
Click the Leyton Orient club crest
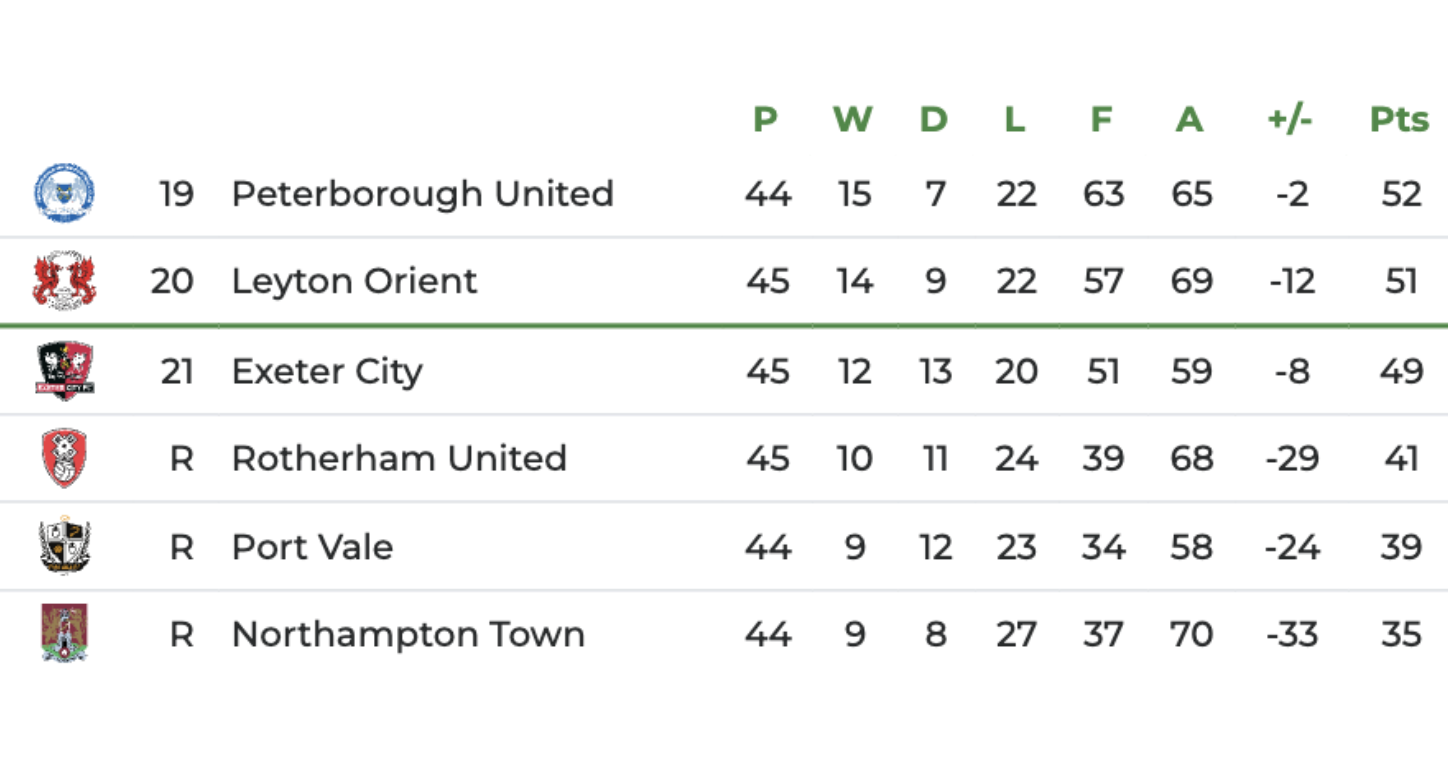coord(65,281)
